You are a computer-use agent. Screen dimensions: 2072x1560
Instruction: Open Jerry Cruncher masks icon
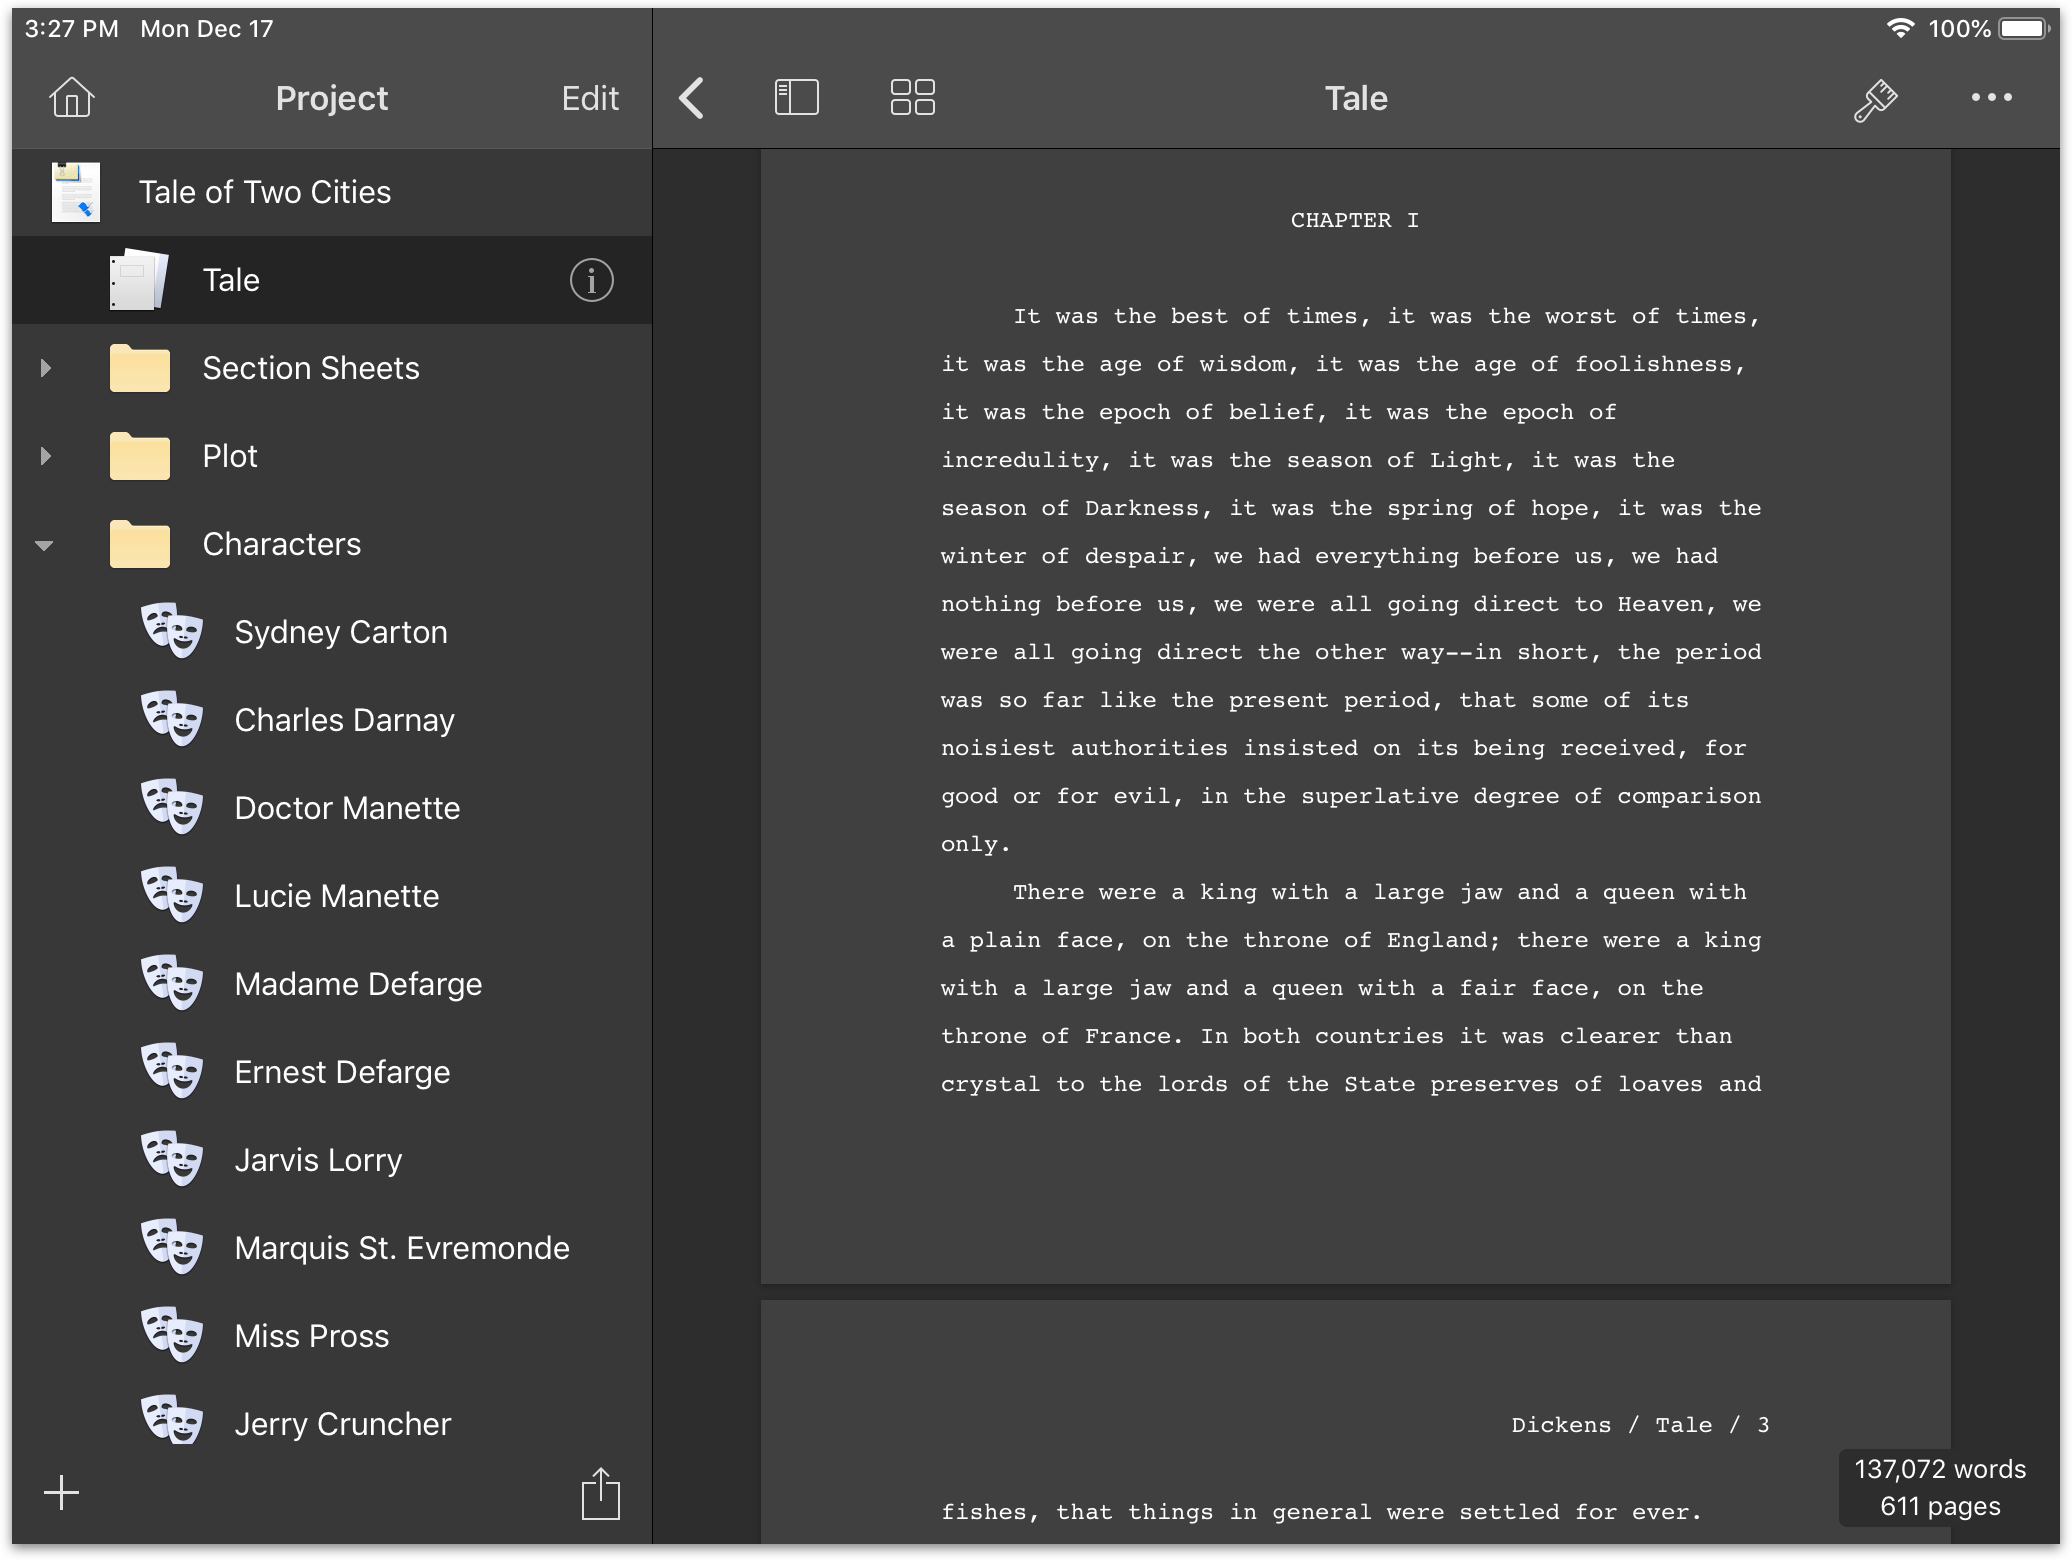click(172, 1420)
